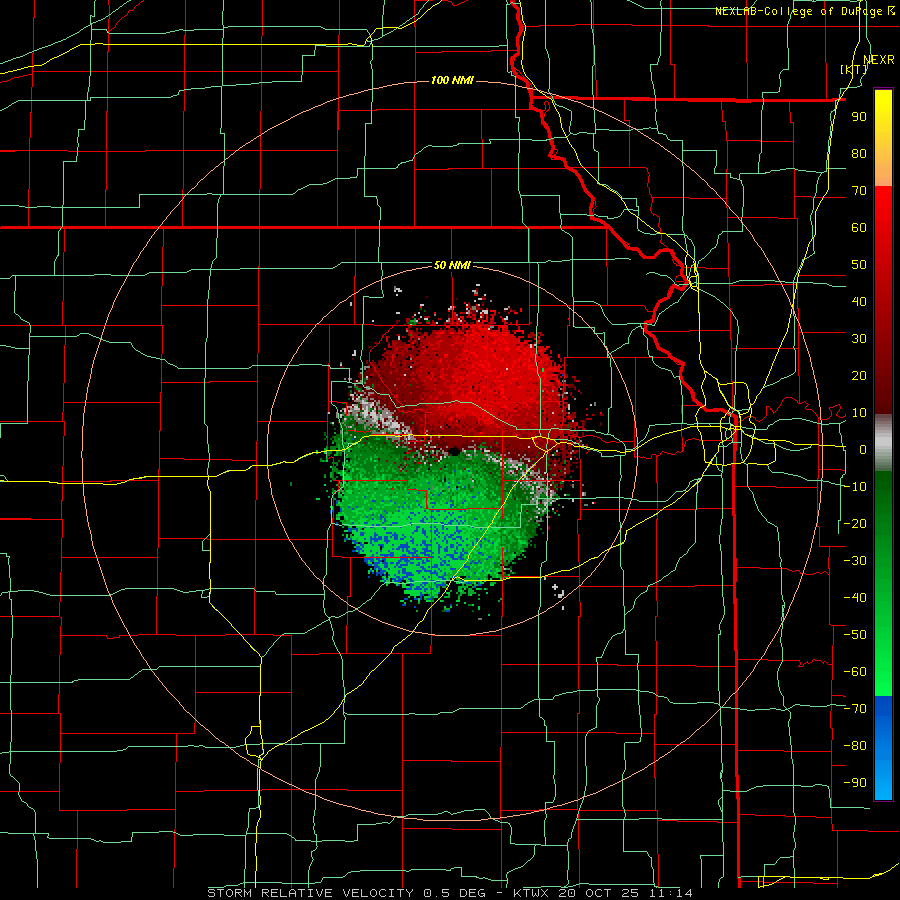Click the 50 value on velocity scale
The image size is (900, 900).
pyautogui.click(x=859, y=265)
